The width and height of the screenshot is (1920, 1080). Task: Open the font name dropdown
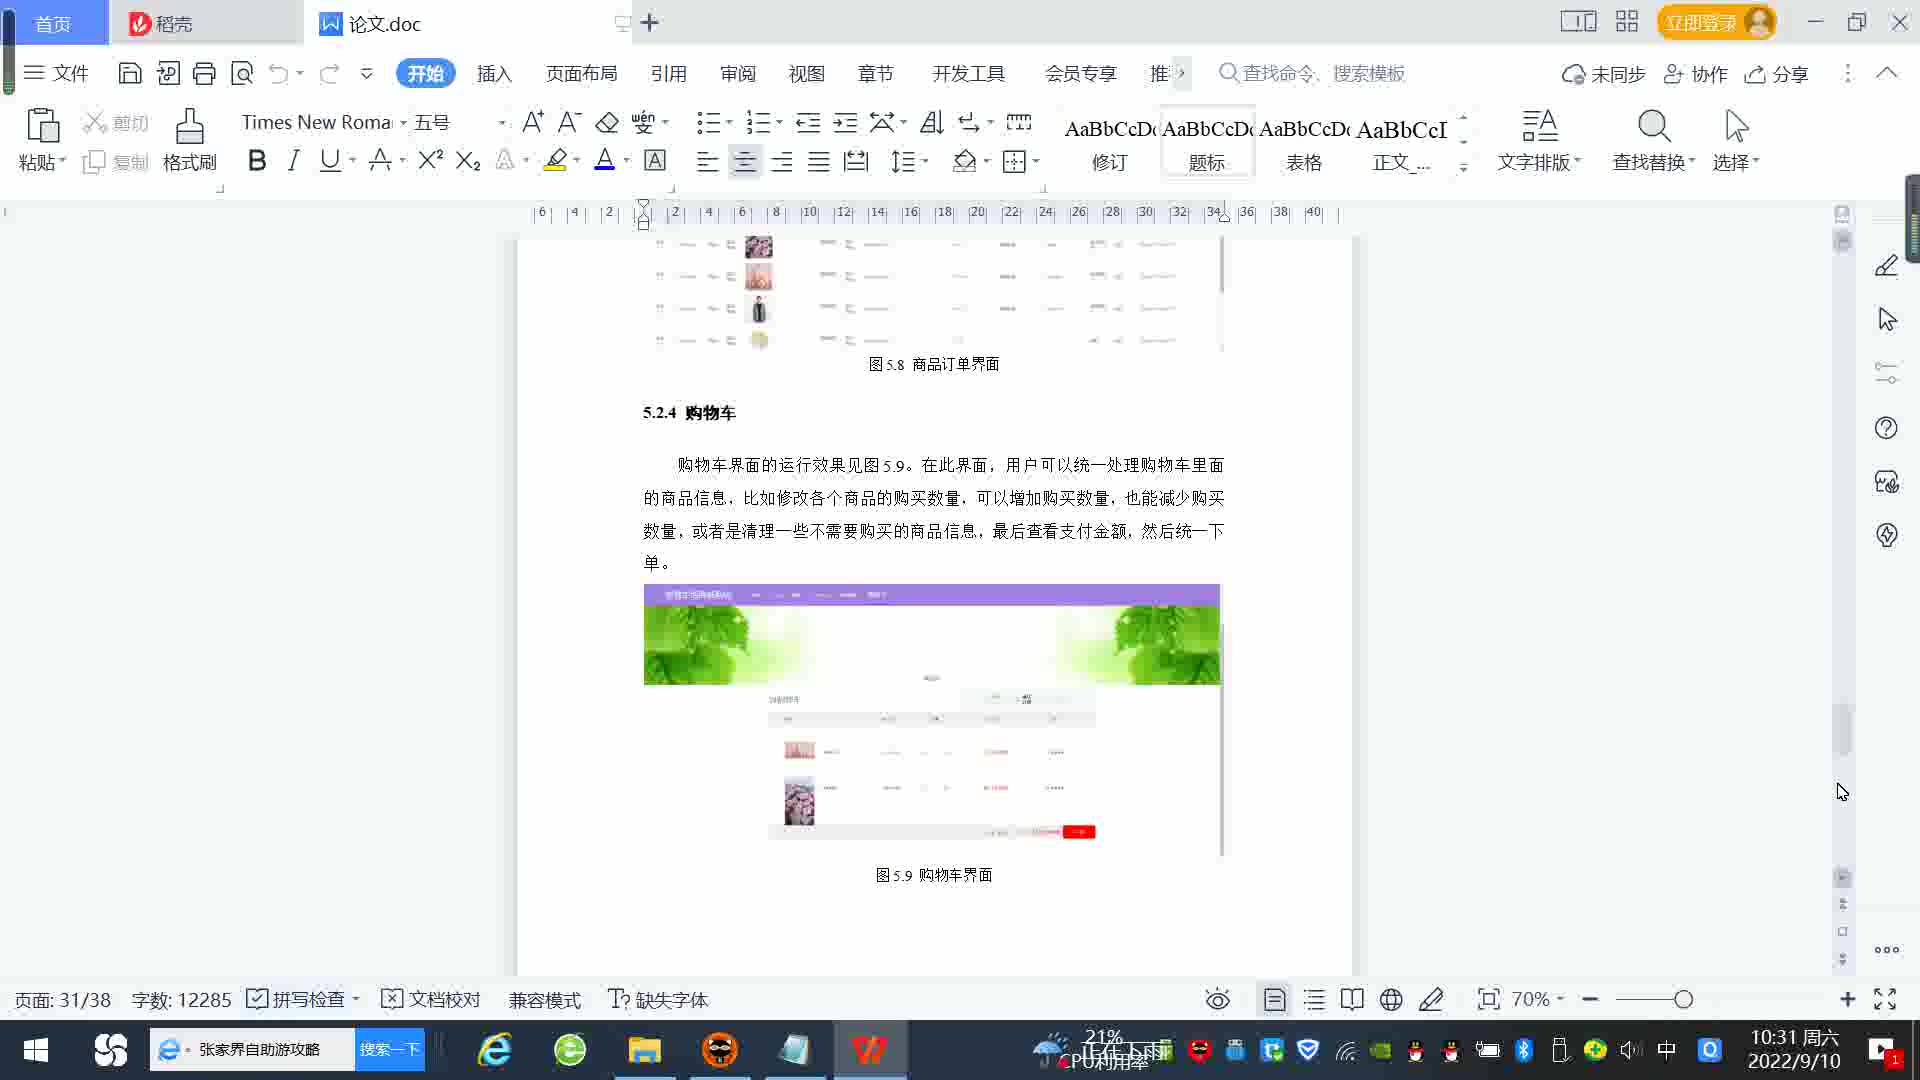click(x=403, y=123)
